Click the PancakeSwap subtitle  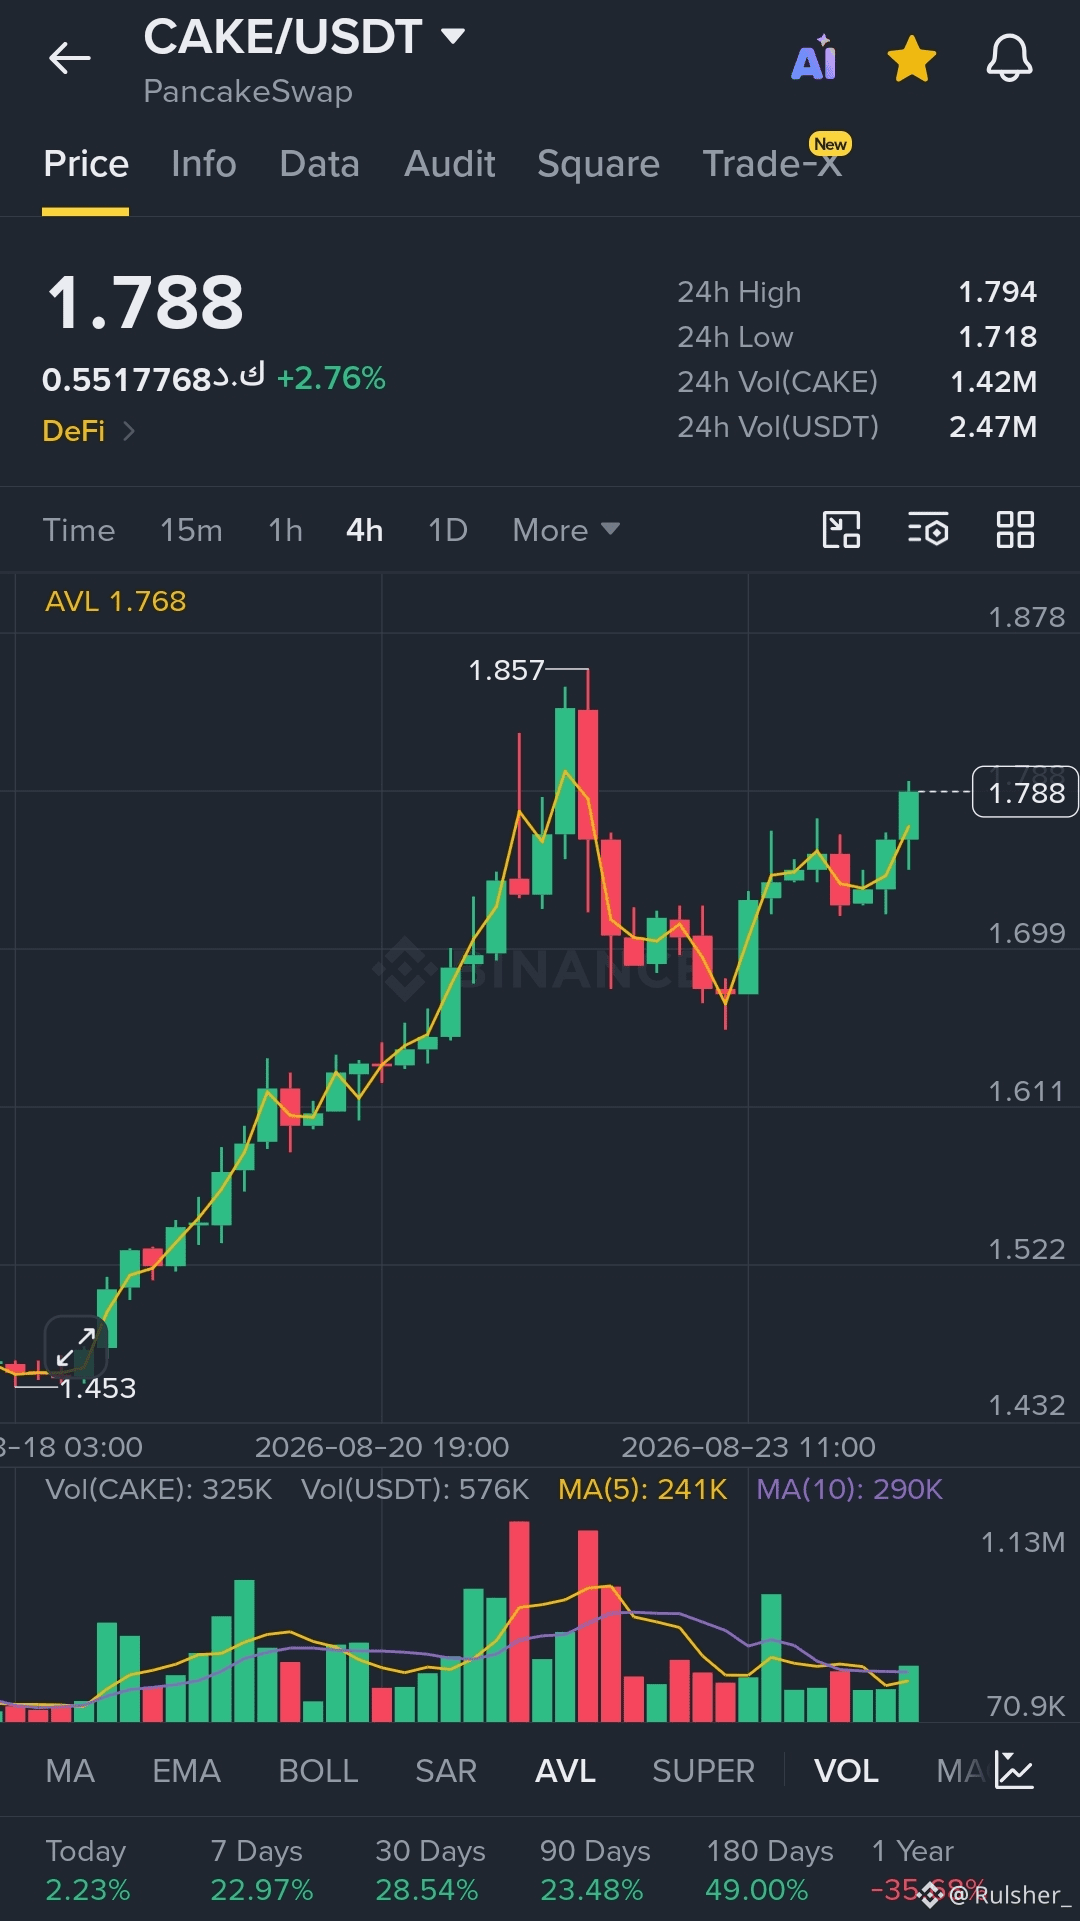[x=248, y=92]
